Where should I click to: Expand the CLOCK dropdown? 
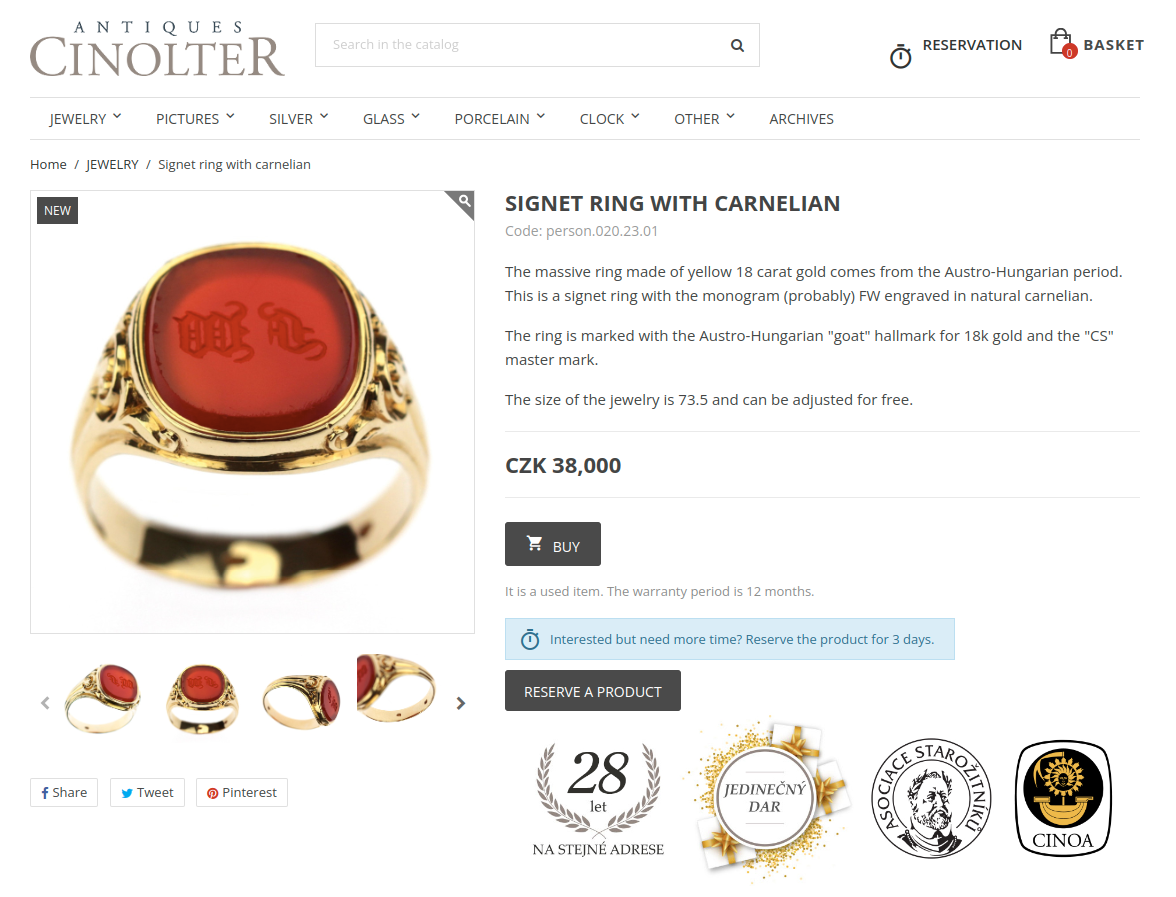point(609,118)
